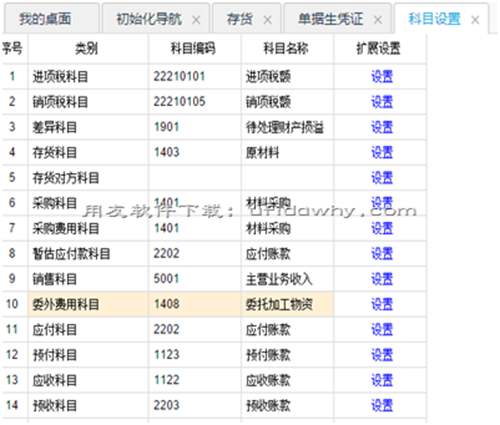Click the code cell 1403
The height and width of the screenshot is (425, 500).
[195, 153]
